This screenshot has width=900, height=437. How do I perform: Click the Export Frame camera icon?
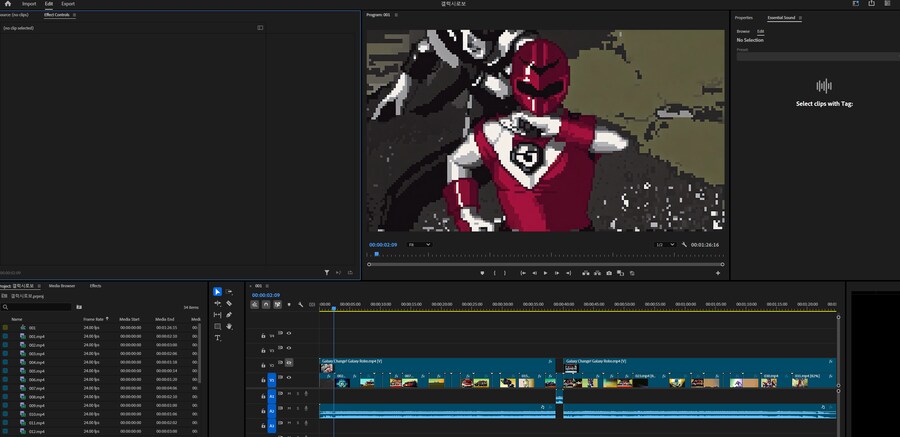pos(609,273)
